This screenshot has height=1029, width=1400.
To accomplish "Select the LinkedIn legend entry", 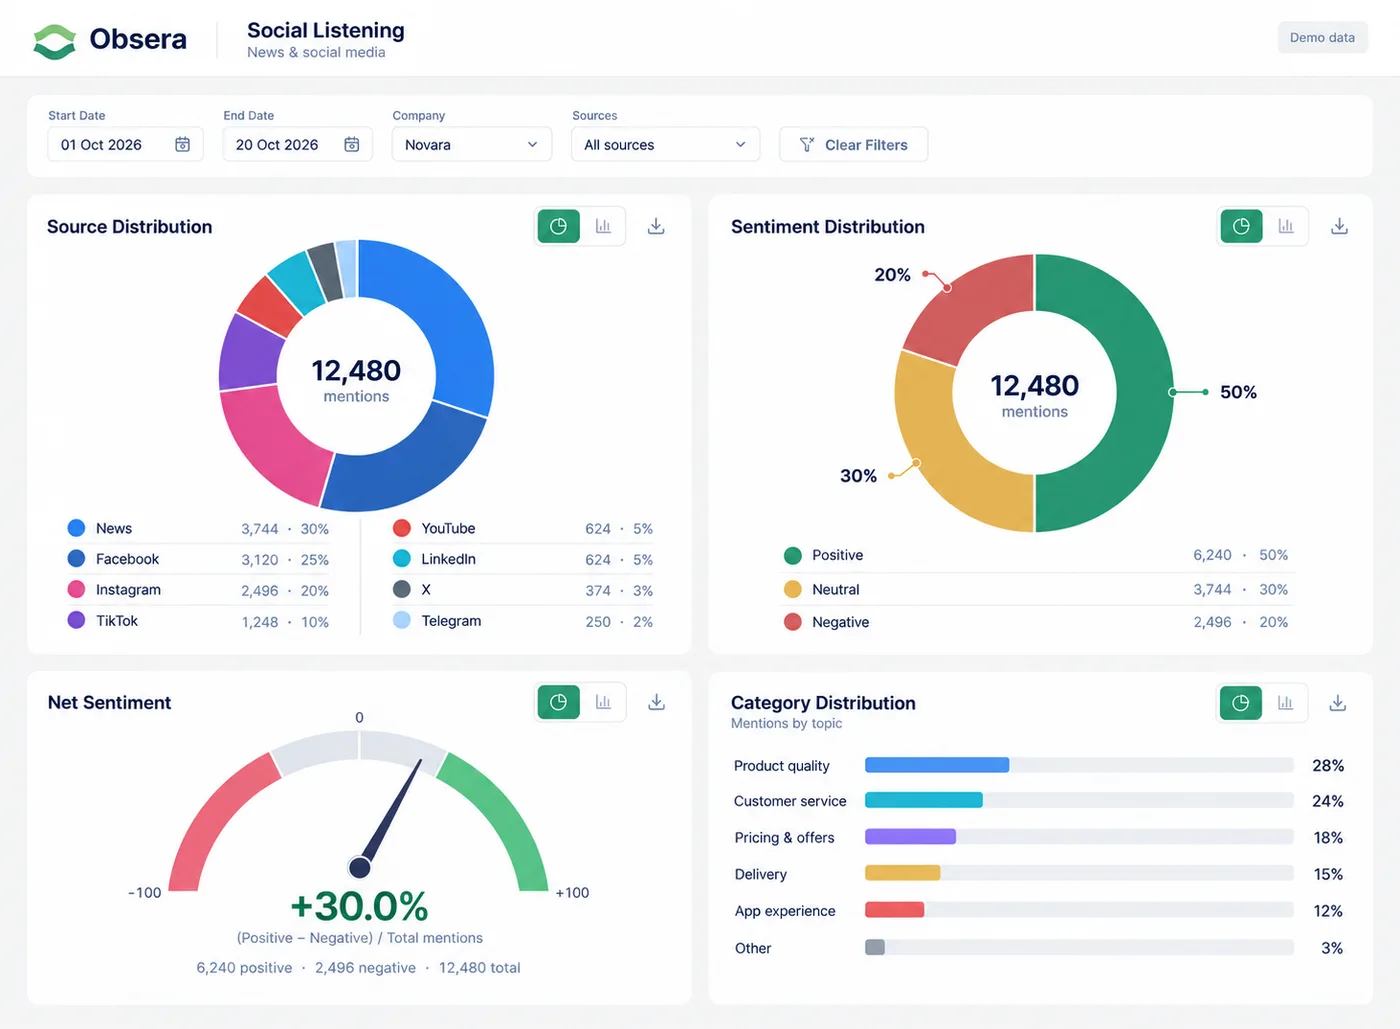I will click(523, 559).
